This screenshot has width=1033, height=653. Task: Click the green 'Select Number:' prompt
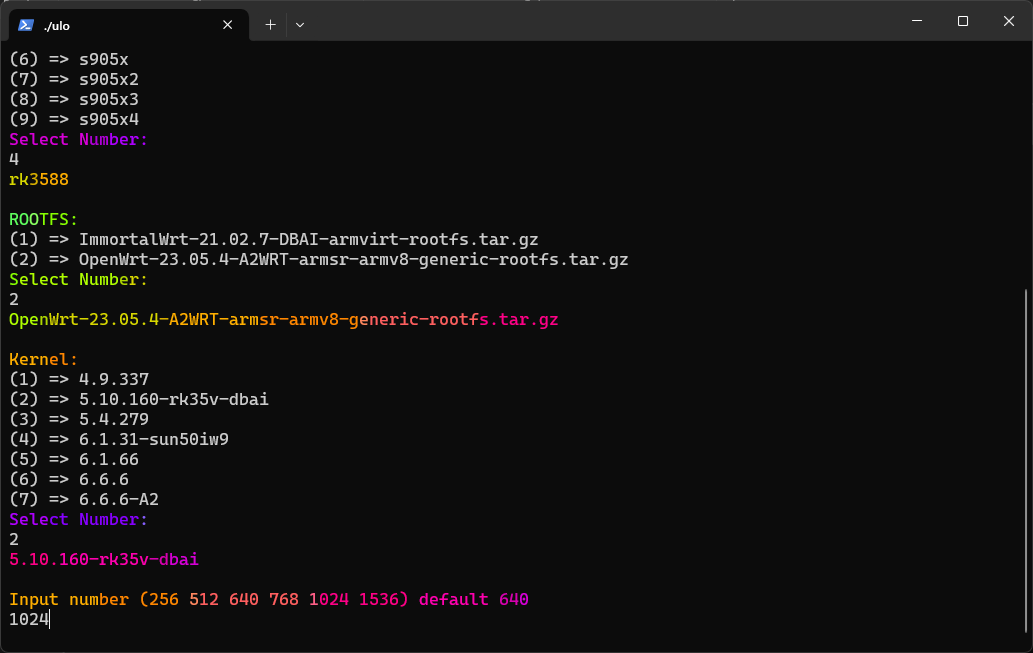tap(78, 279)
